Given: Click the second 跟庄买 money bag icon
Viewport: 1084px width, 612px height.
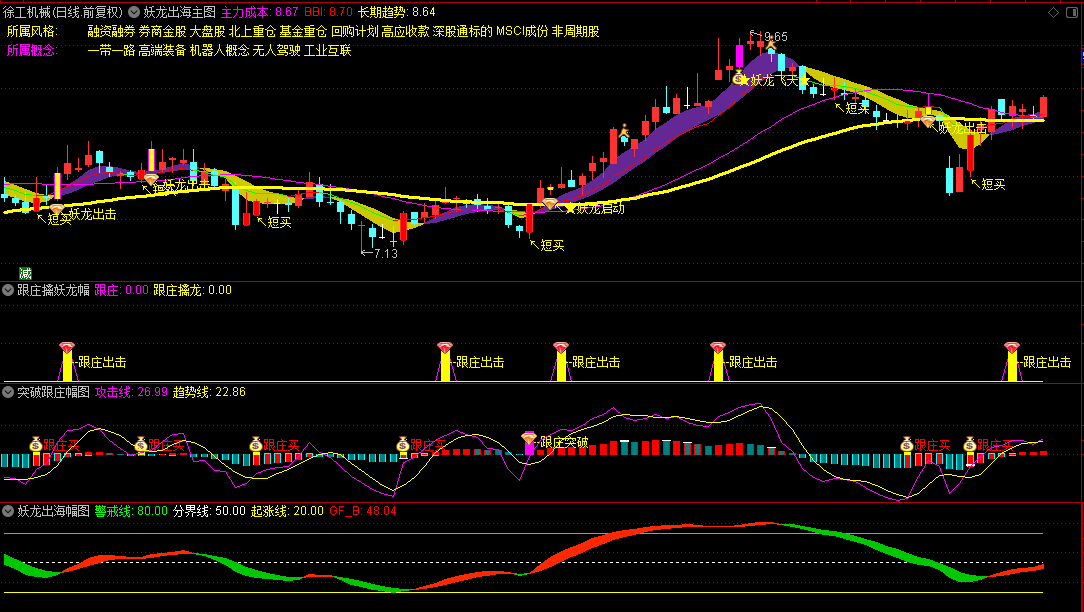Looking at the screenshot, I should (140, 444).
